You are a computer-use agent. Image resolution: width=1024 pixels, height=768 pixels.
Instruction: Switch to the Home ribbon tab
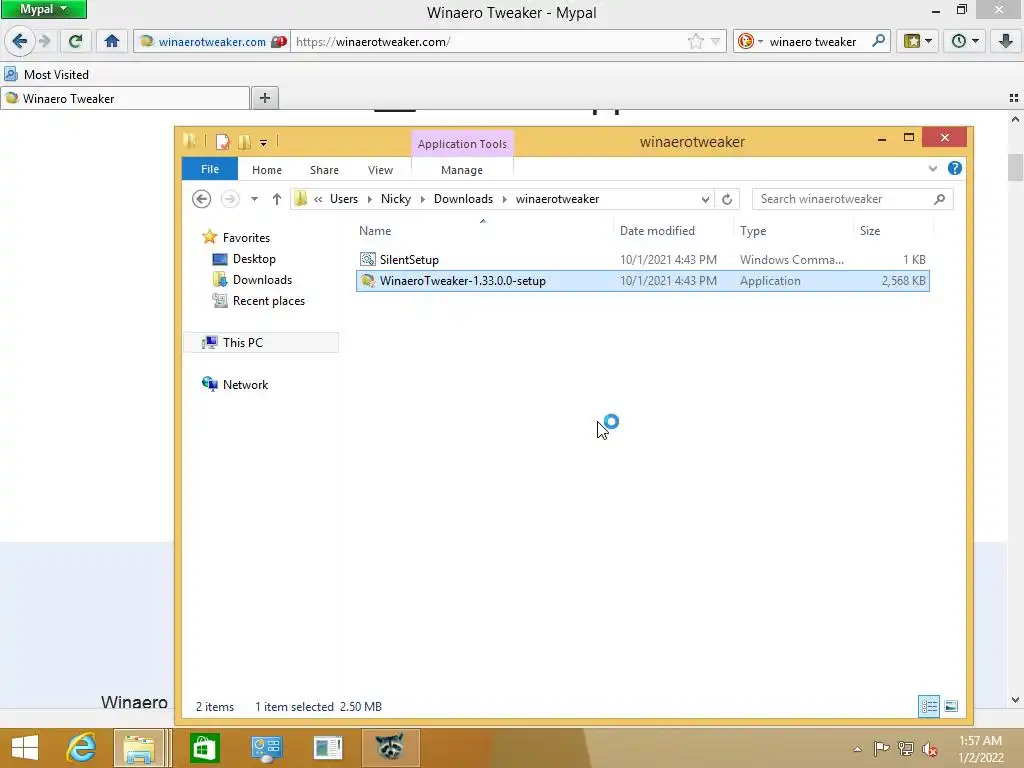click(x=266, y=170)
